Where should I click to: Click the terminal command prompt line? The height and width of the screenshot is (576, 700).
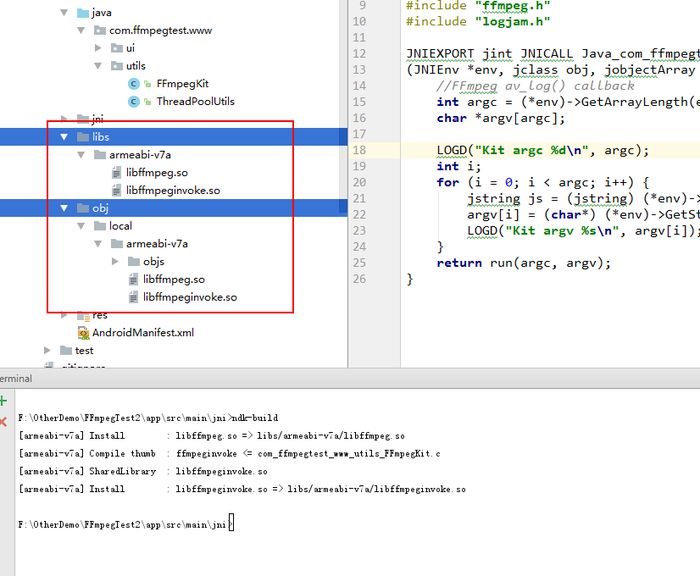click(125, 523)
